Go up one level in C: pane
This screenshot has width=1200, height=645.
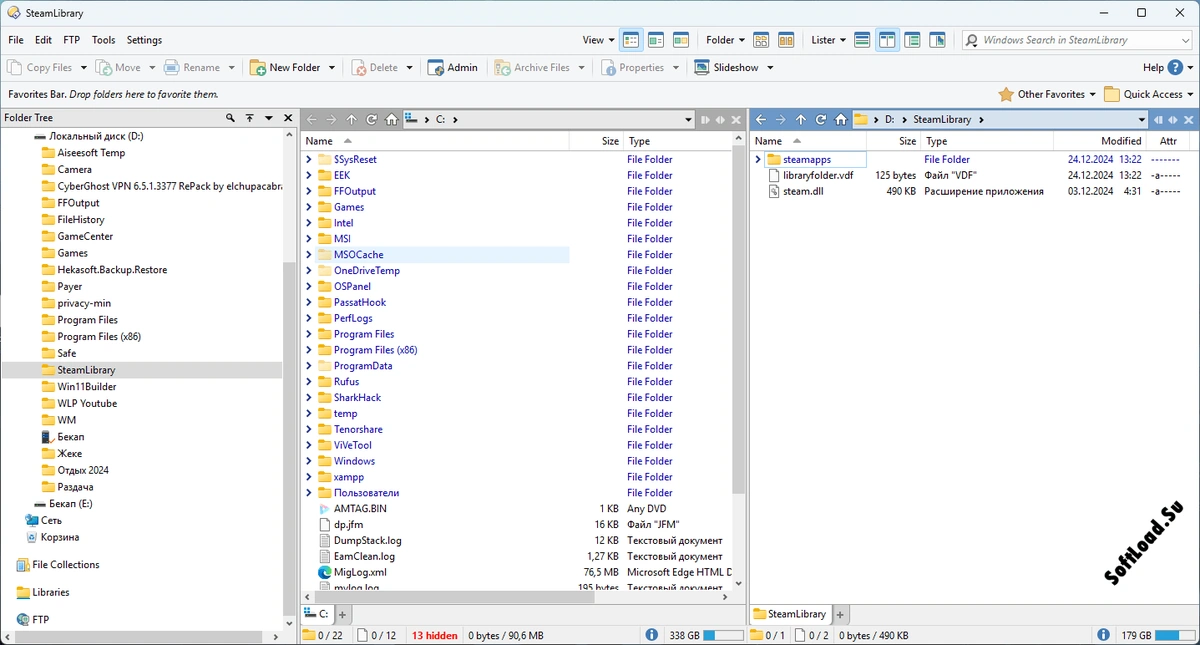352,119
